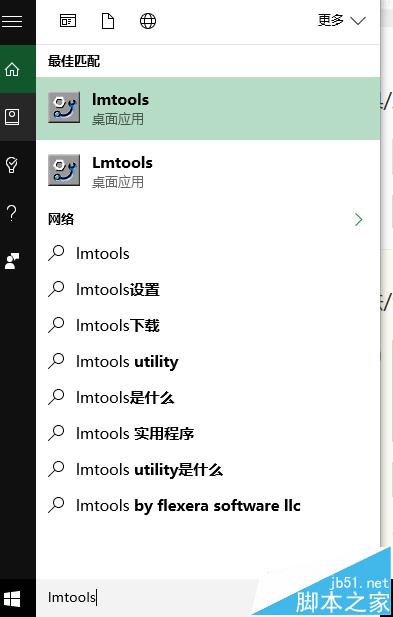393x617 pixels.
Task: Click the lightbulb tips icon
Action: [11, 165]
